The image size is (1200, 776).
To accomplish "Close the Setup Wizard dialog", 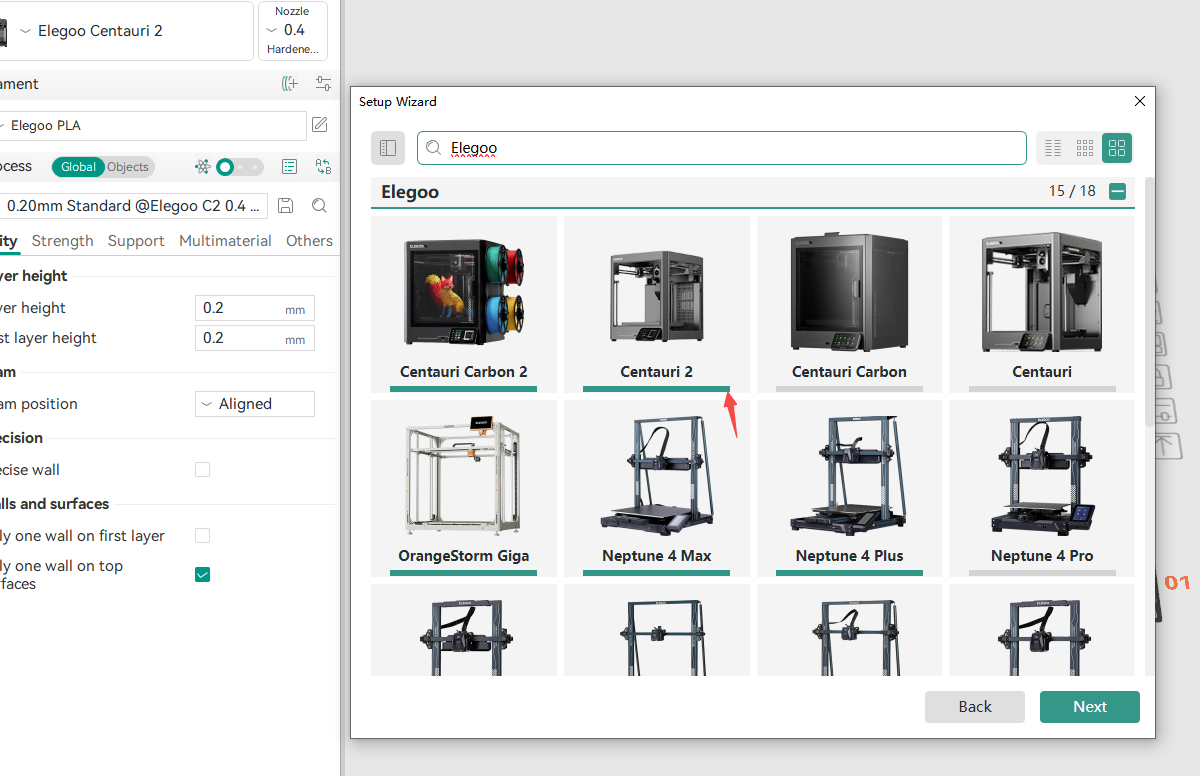I will [x=1139, y=101].
